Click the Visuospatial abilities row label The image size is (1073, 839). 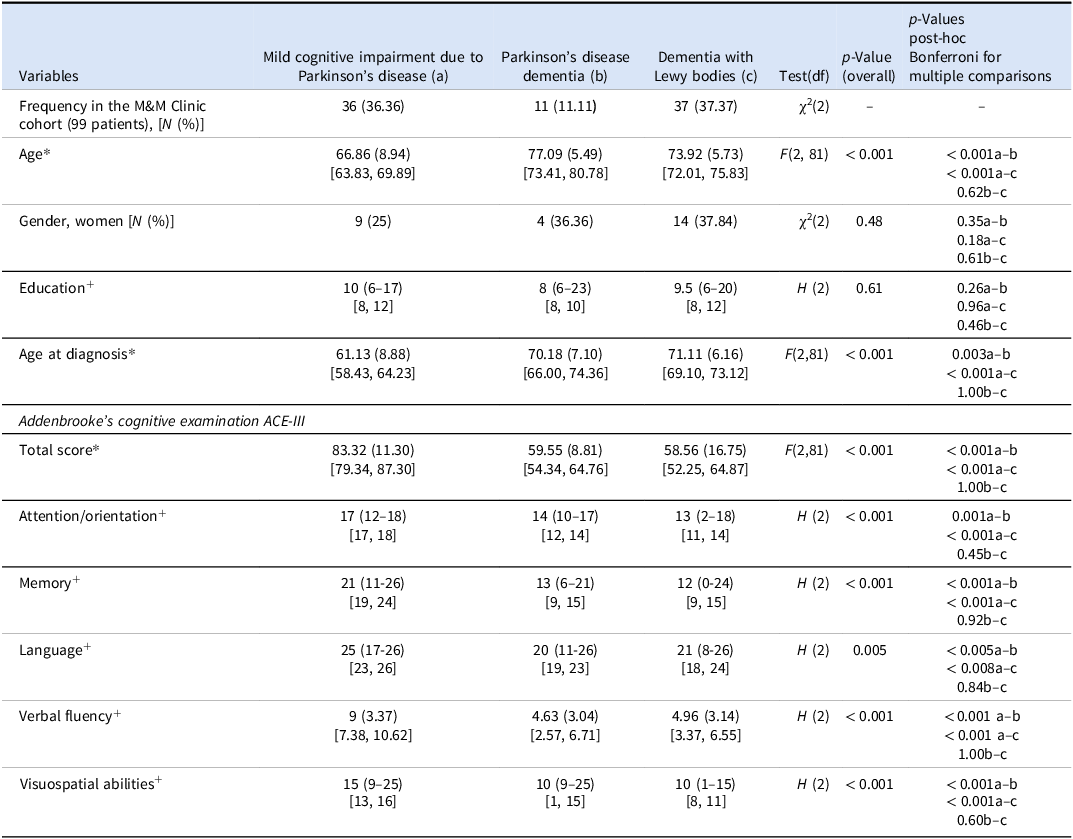[90, 783]
